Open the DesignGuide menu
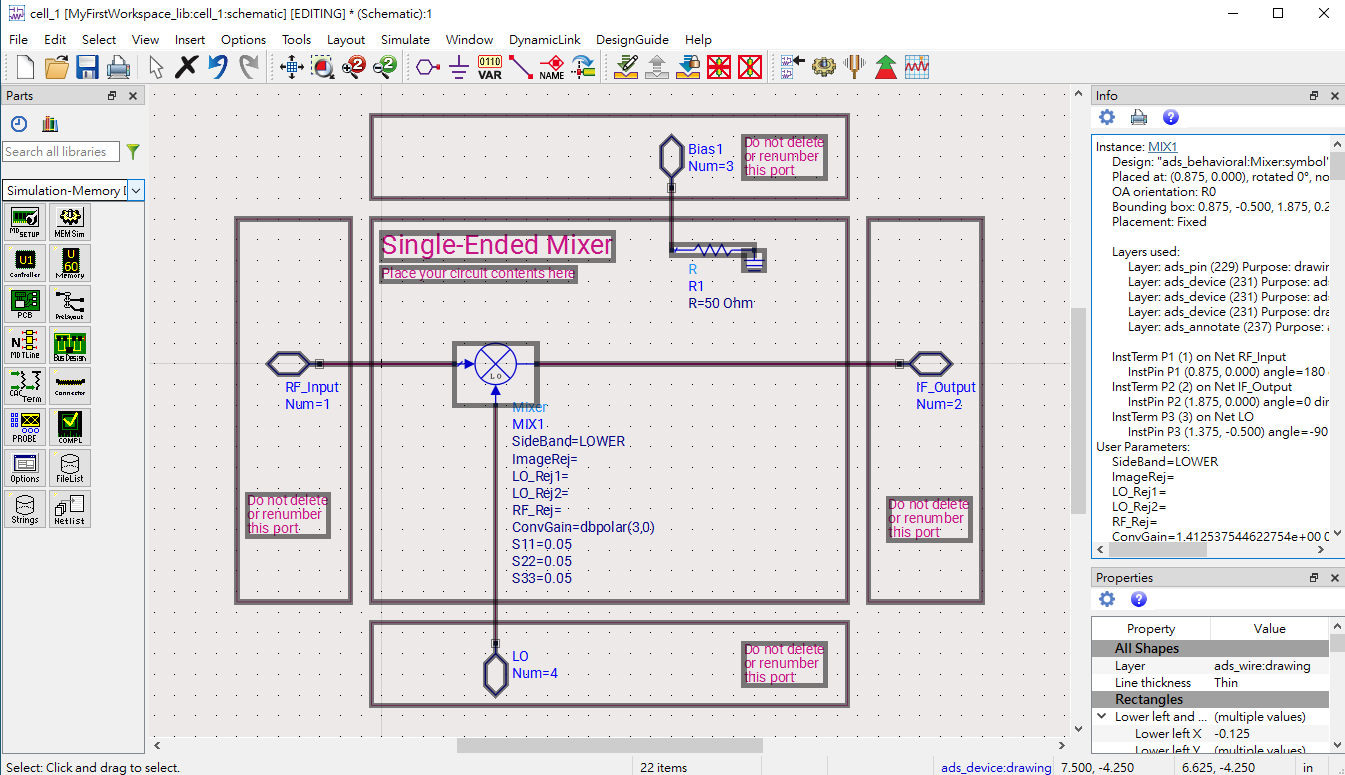 coord(632,40)
